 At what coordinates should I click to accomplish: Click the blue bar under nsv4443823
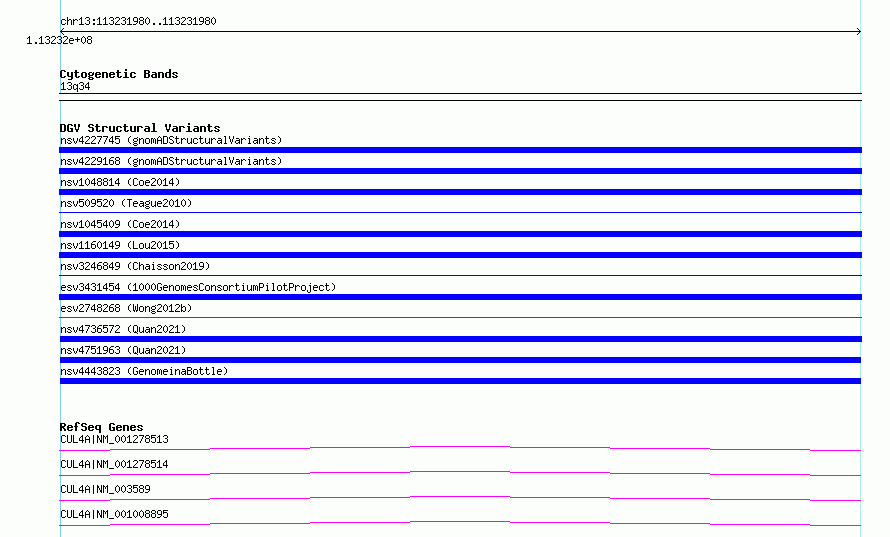click(x=460, y=381)
